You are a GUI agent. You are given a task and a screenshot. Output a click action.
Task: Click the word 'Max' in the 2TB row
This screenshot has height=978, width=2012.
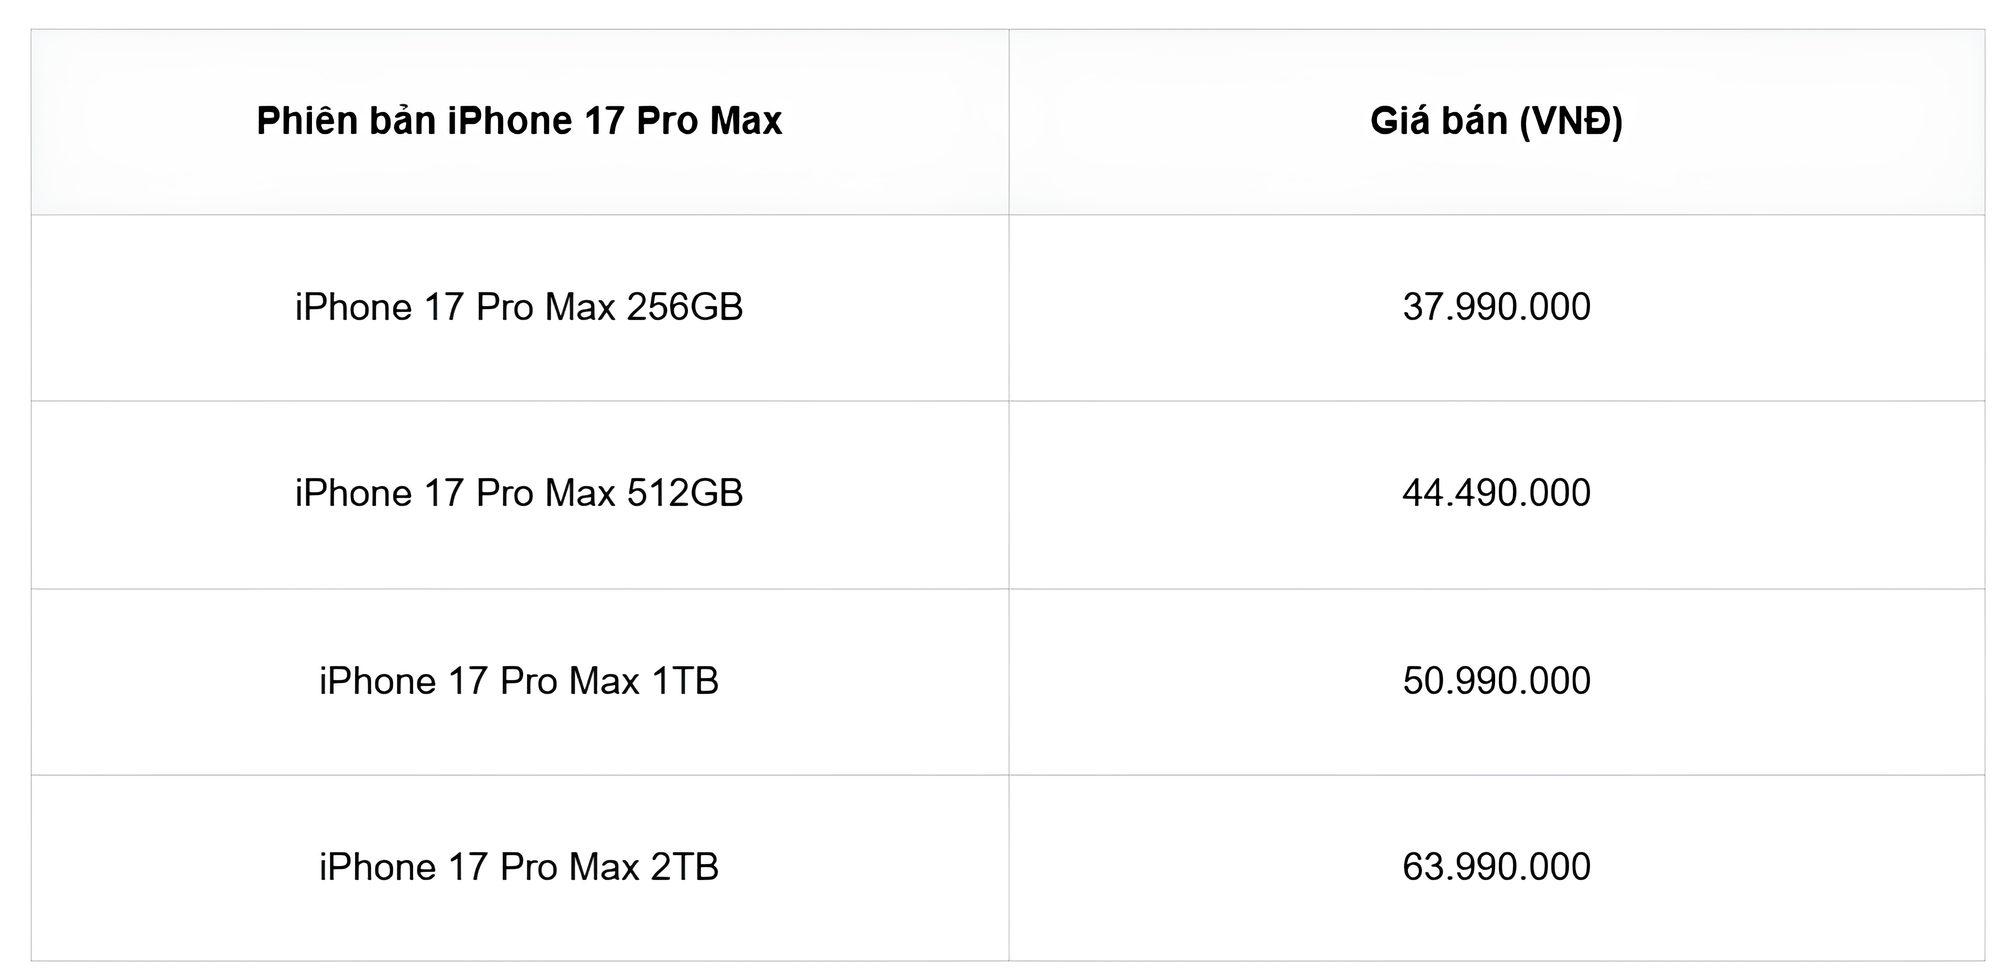coord(604,867)
